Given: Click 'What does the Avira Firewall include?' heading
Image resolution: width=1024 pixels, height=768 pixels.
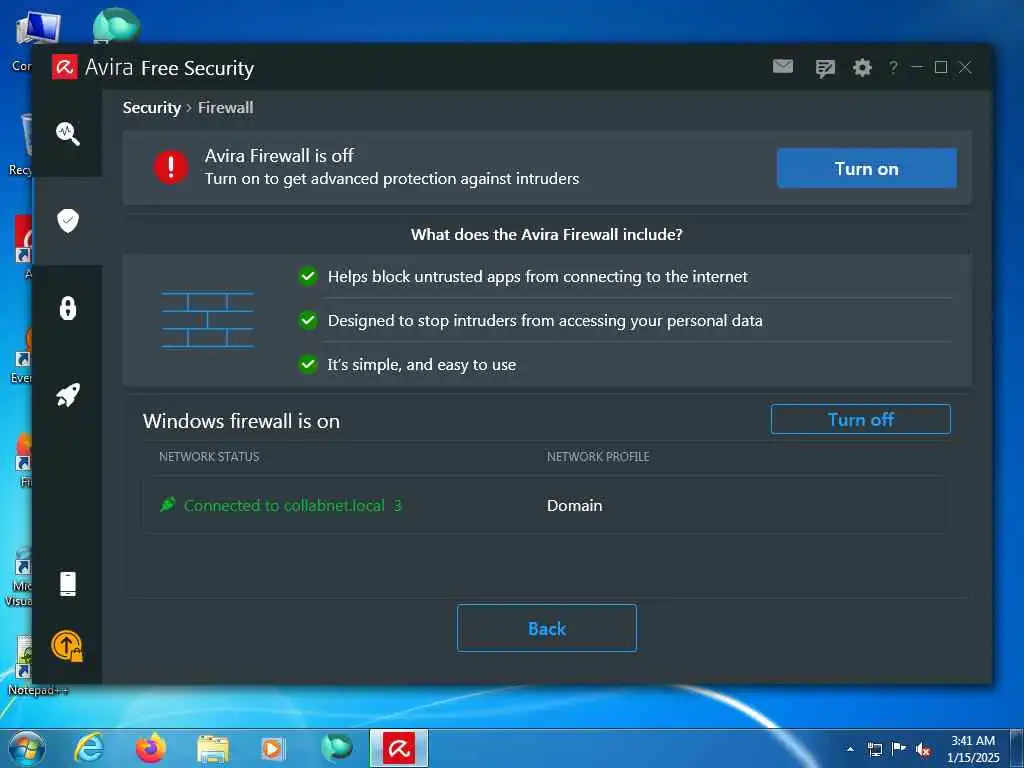Looking at the screenshot, I should tap(547, 234).
